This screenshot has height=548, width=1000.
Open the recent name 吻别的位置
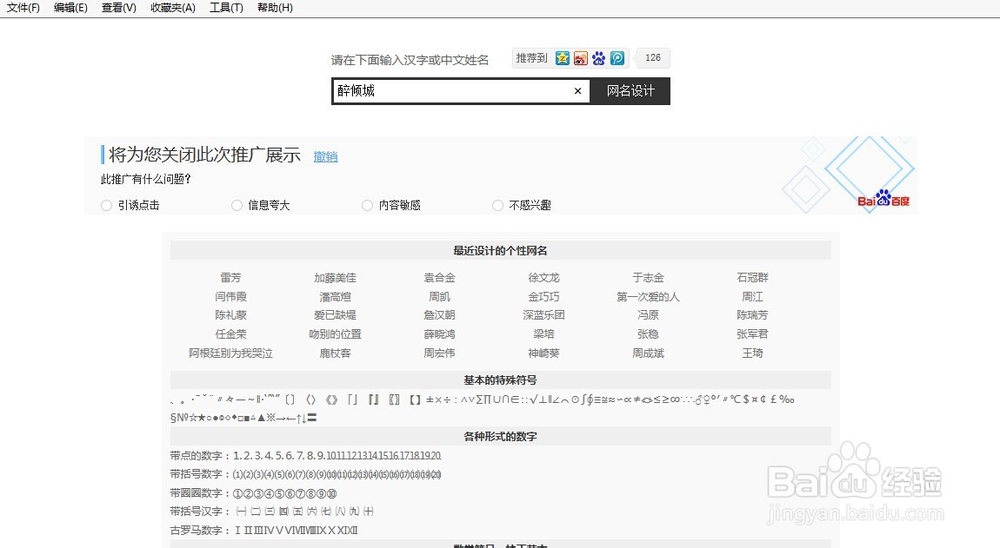click(335, 334)
